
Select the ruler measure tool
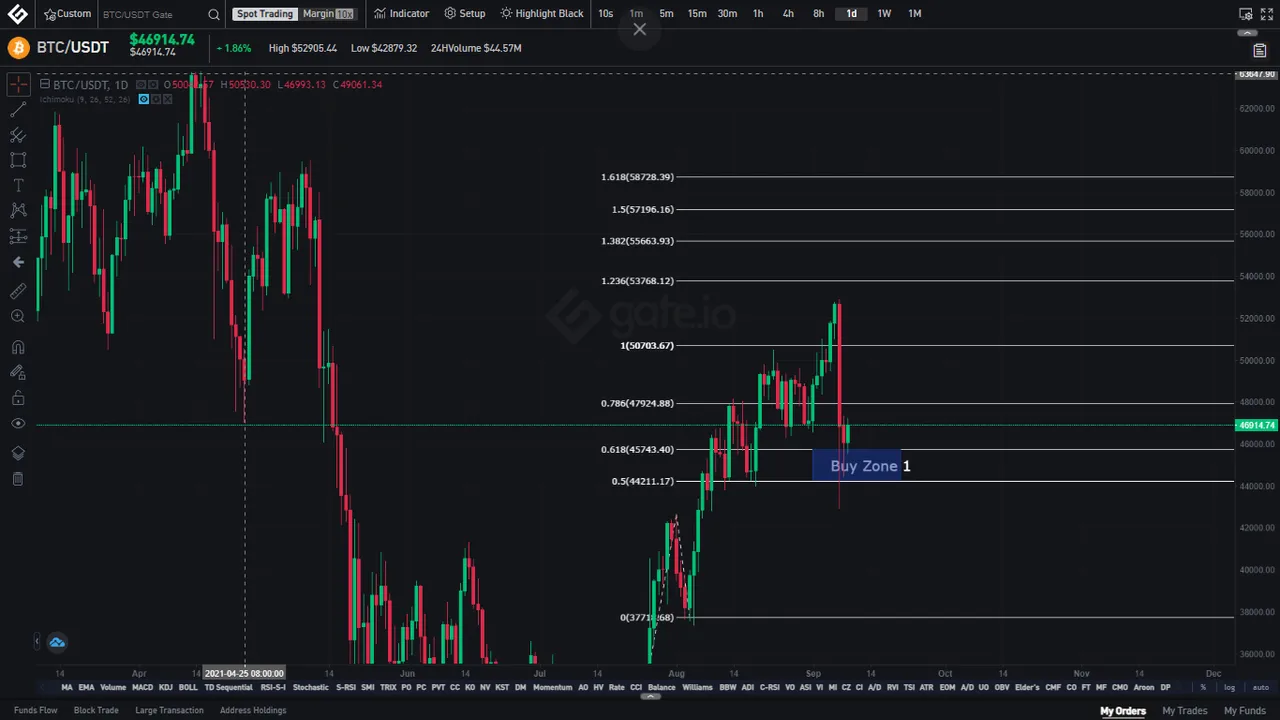[x=18, y=291]
